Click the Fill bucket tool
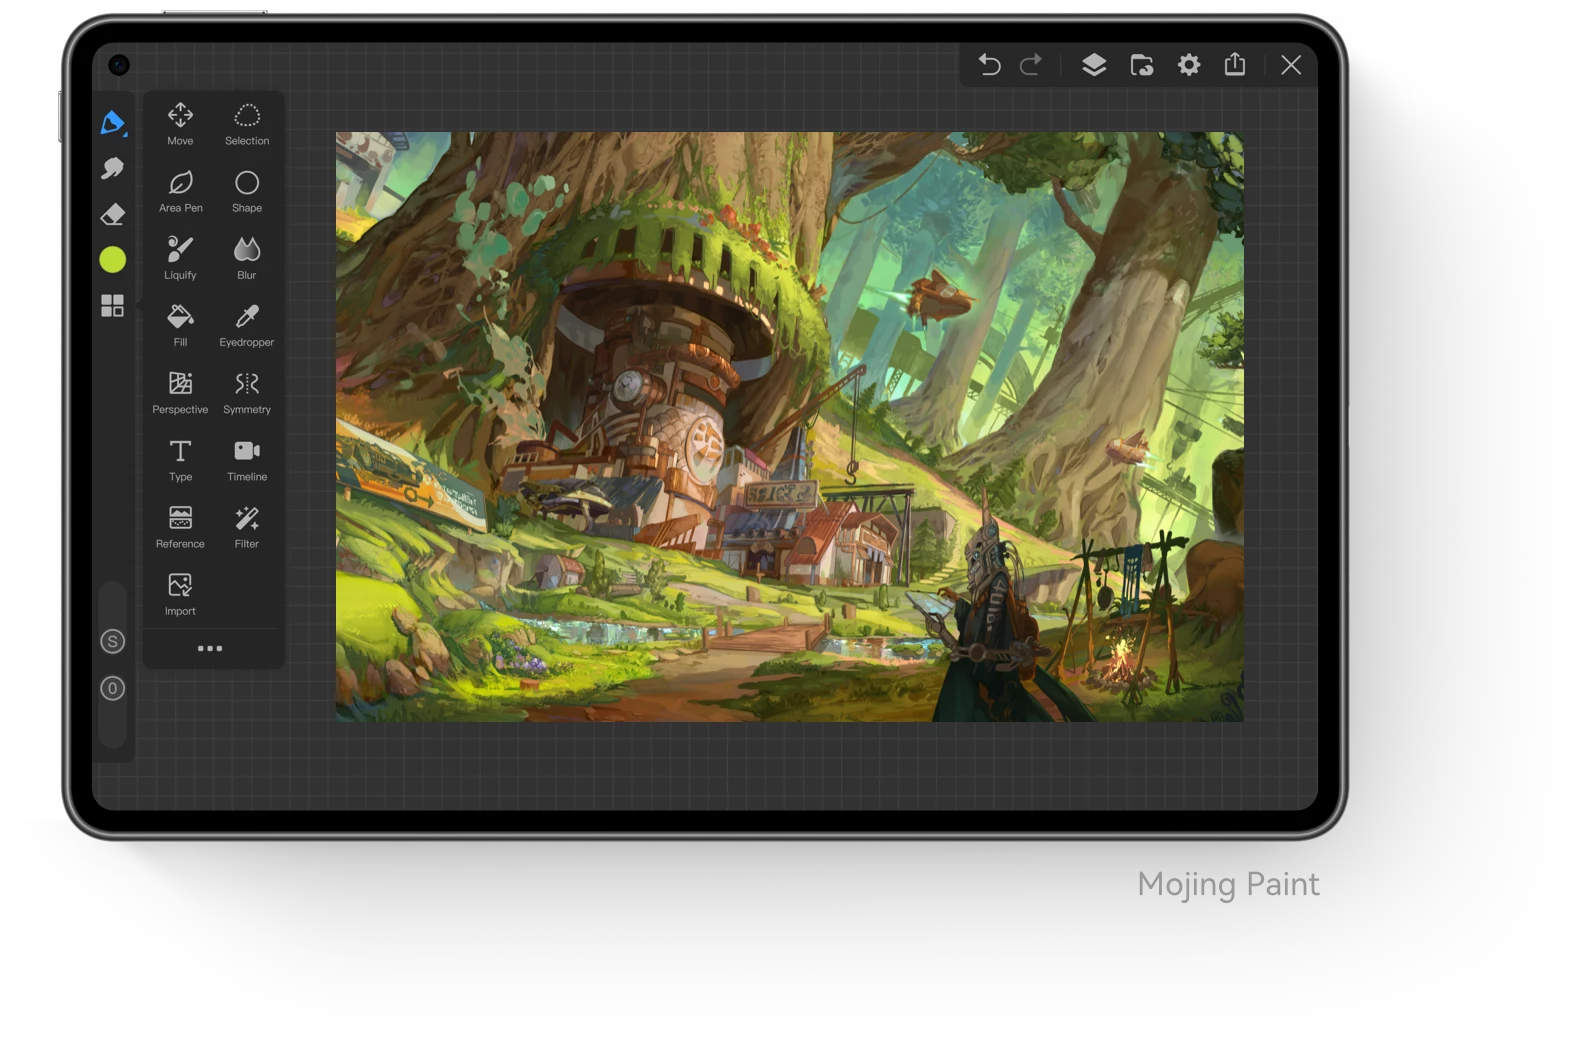This screenshot has width=1582, height=1048. click(x=180, y=325)
